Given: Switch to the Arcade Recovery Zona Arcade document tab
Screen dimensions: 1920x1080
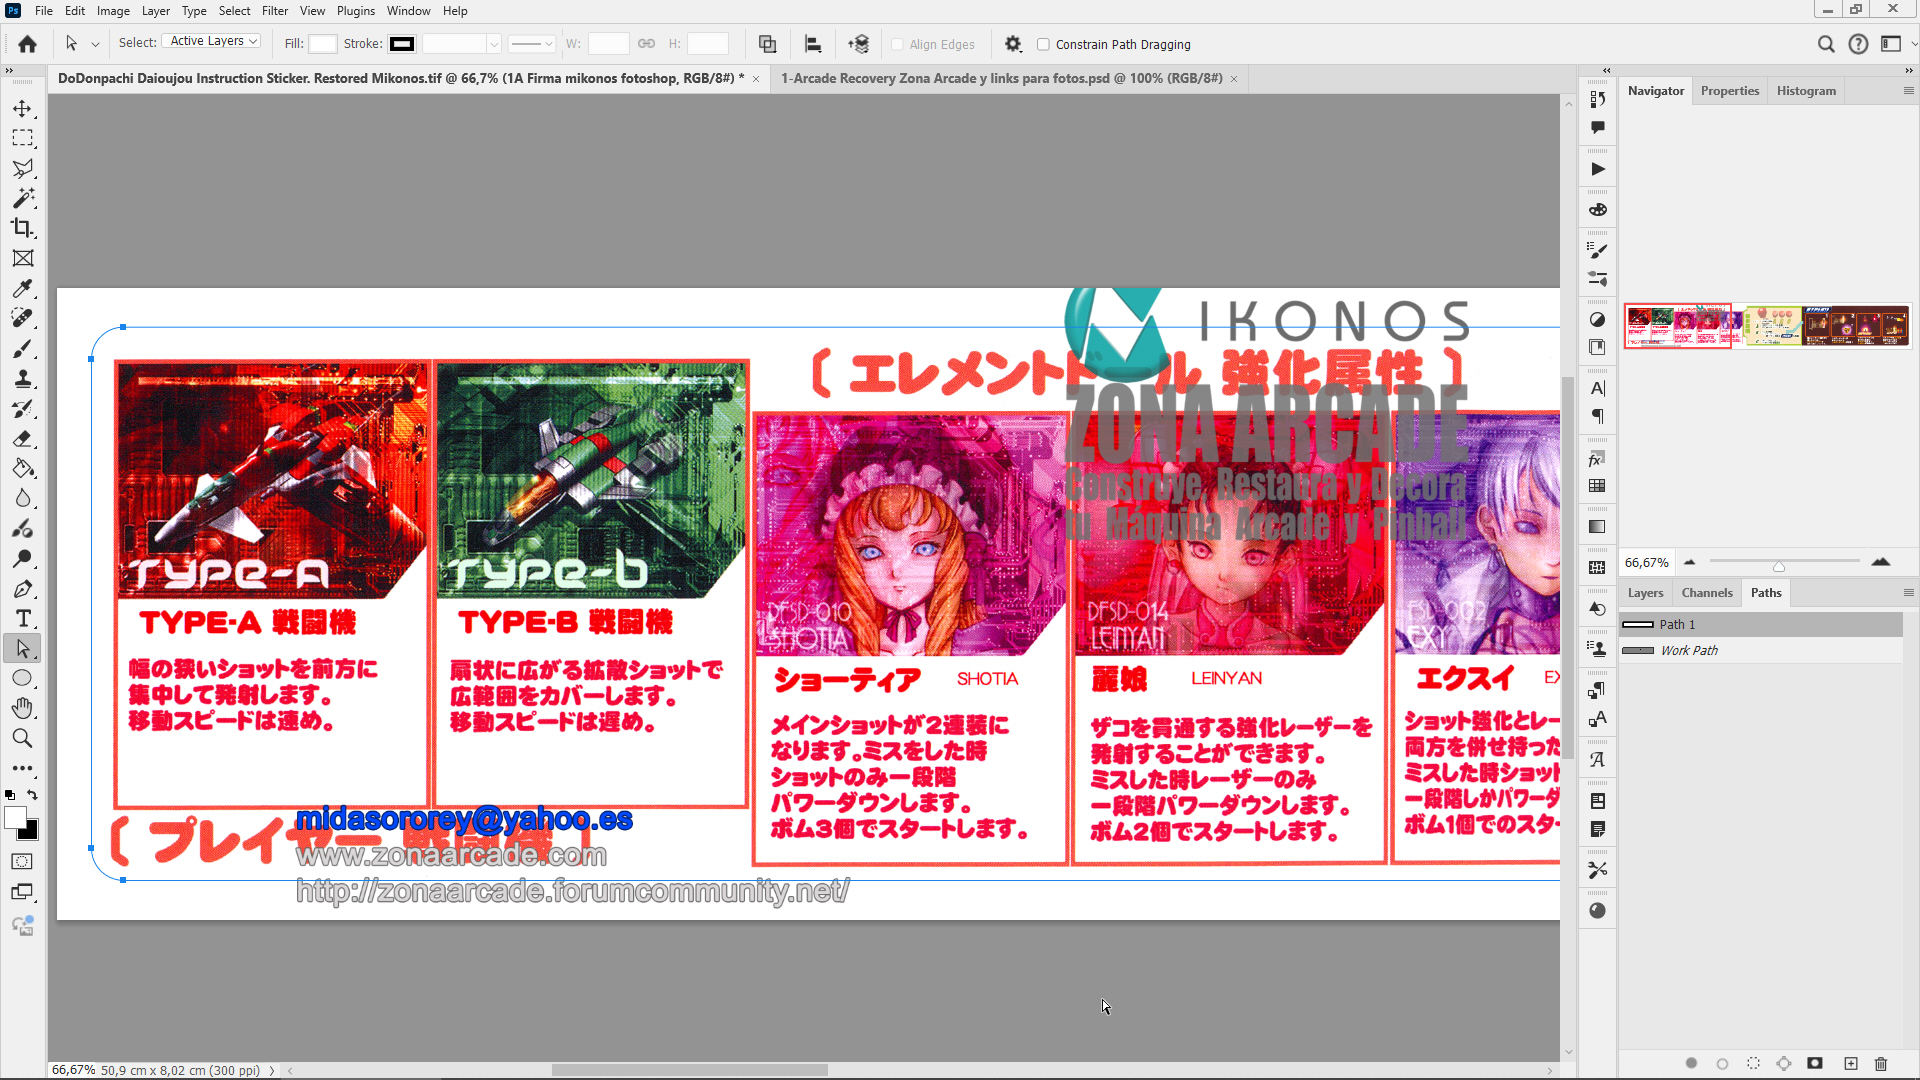Looking at the screenshot, I should coord(1002,78).
